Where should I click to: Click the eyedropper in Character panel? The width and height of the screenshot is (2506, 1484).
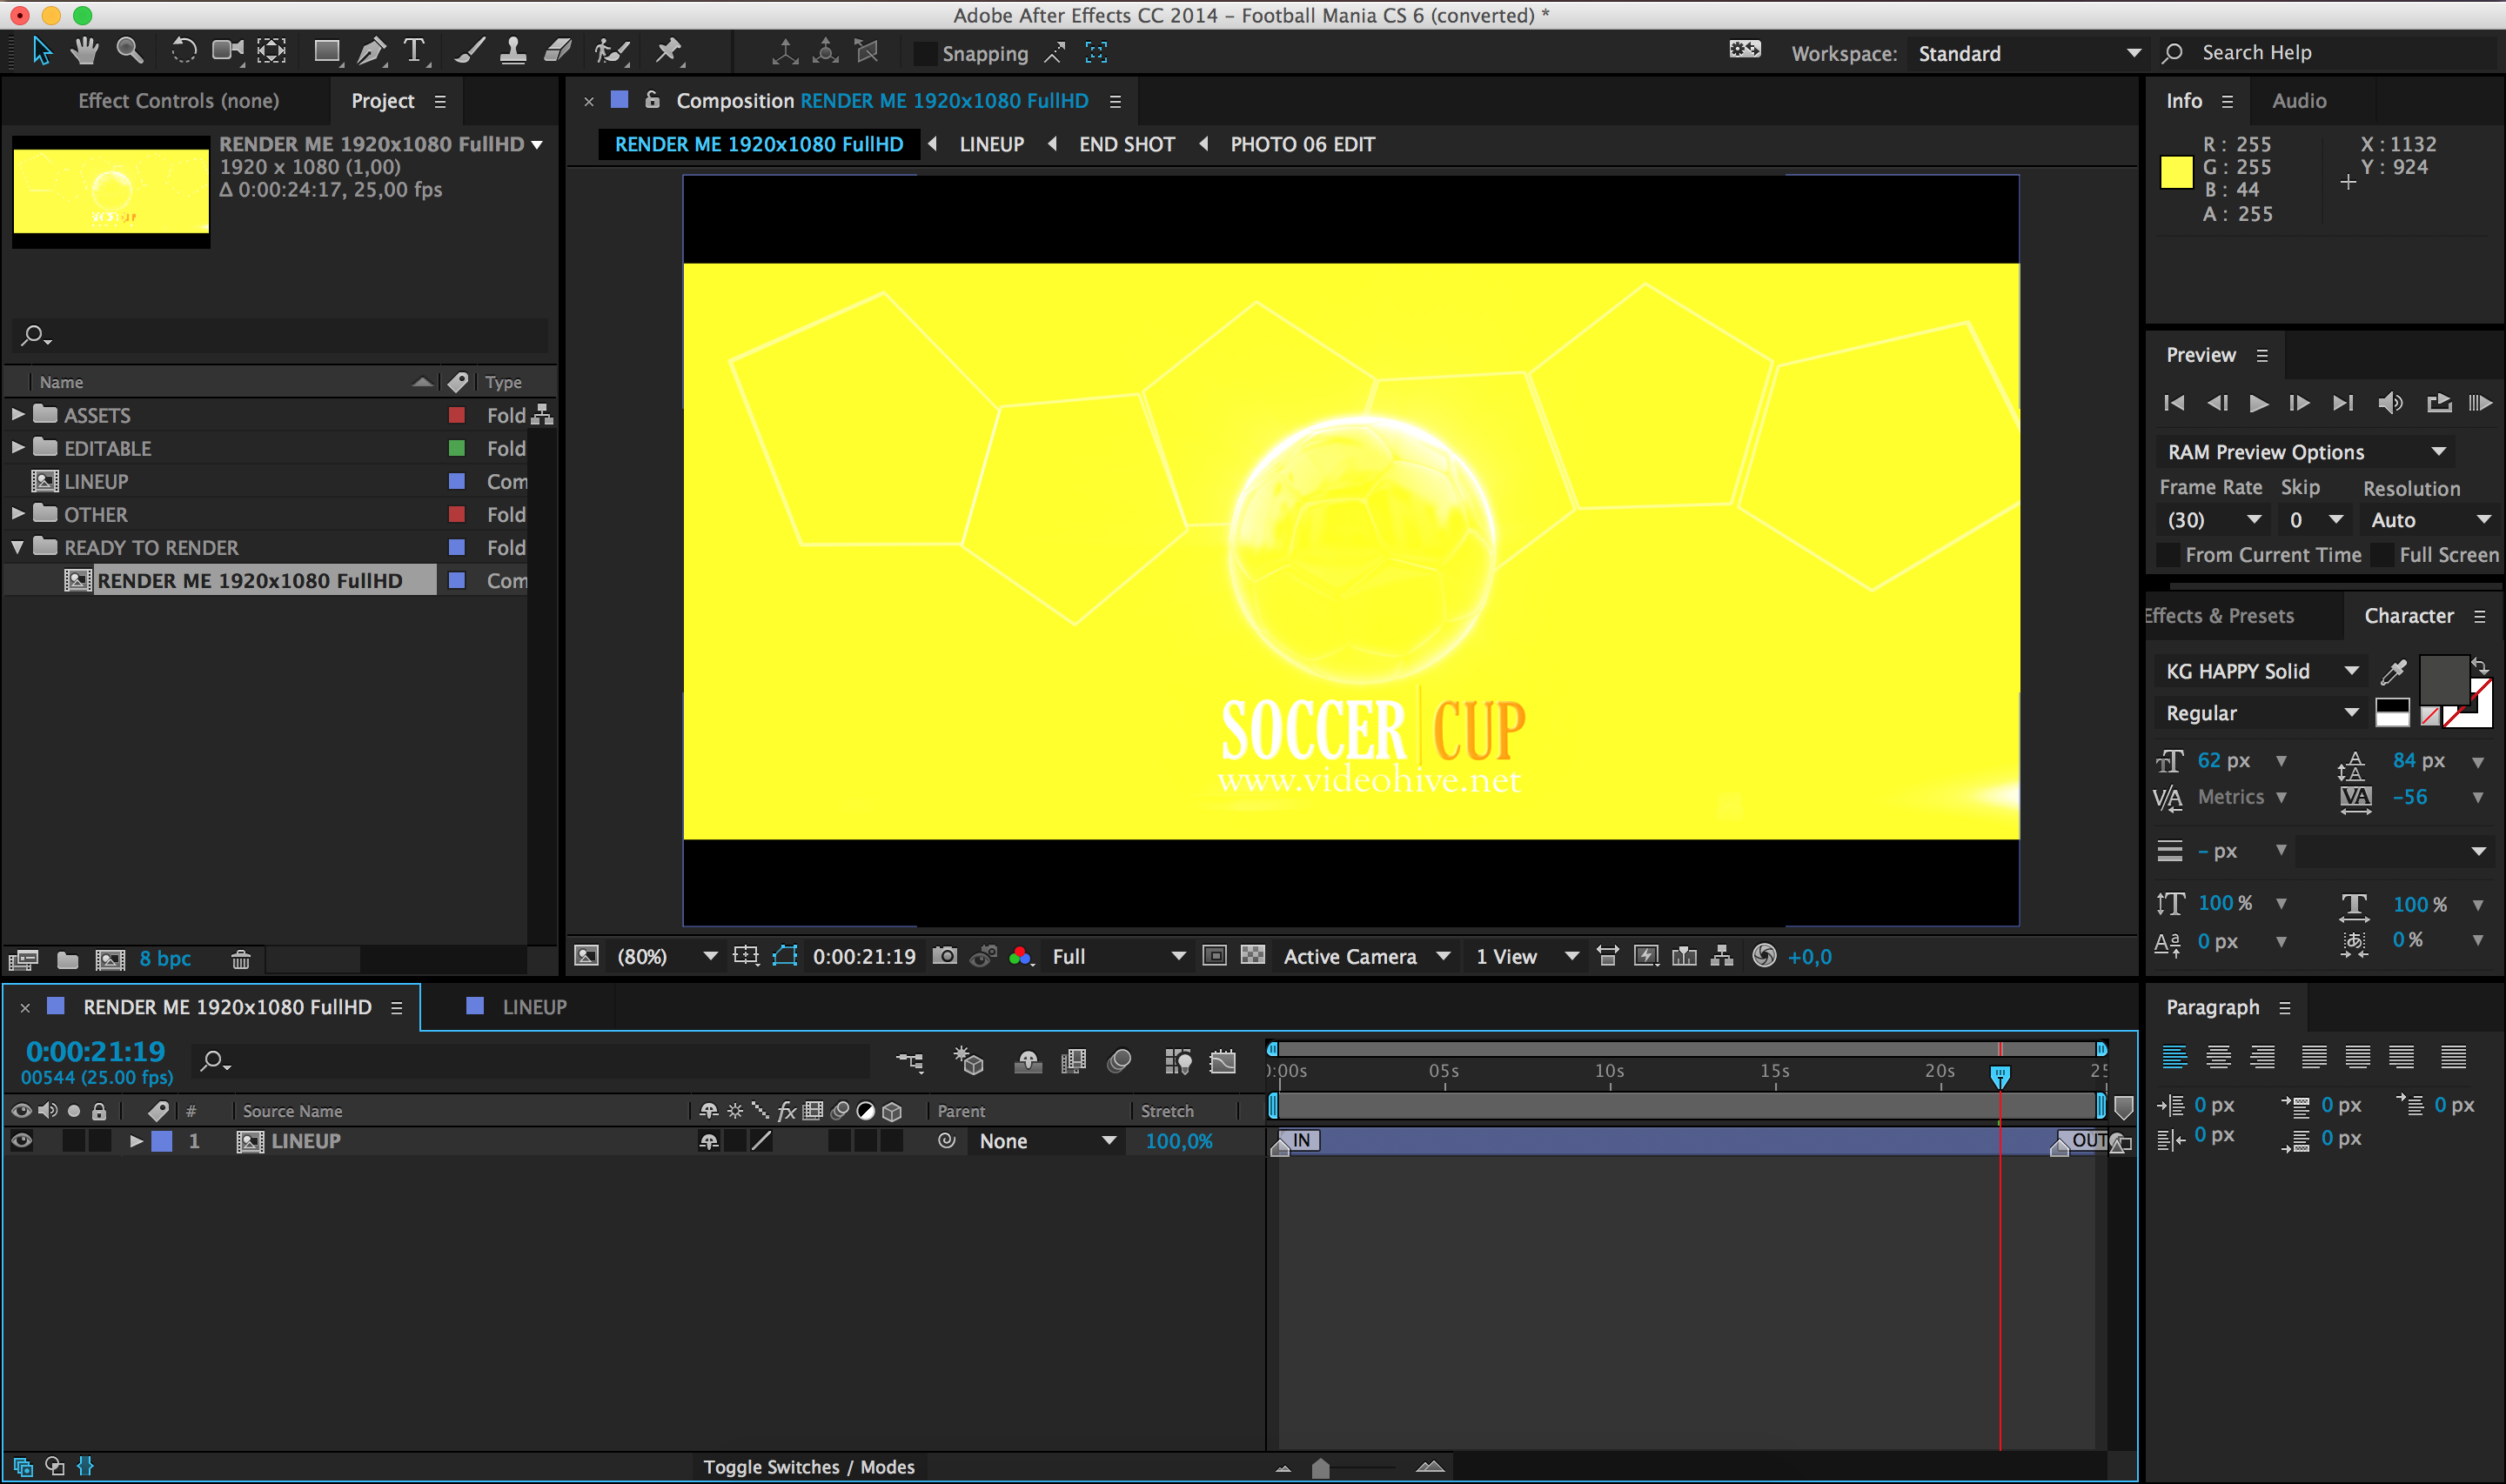coord(2393,671)
